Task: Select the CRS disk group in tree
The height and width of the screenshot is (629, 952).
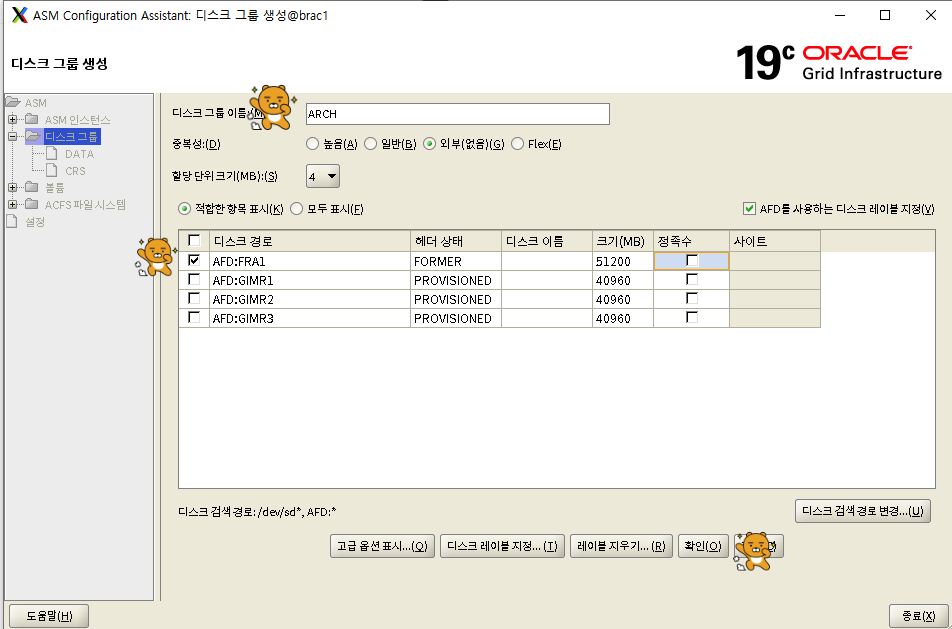Action: coord(75,171)
